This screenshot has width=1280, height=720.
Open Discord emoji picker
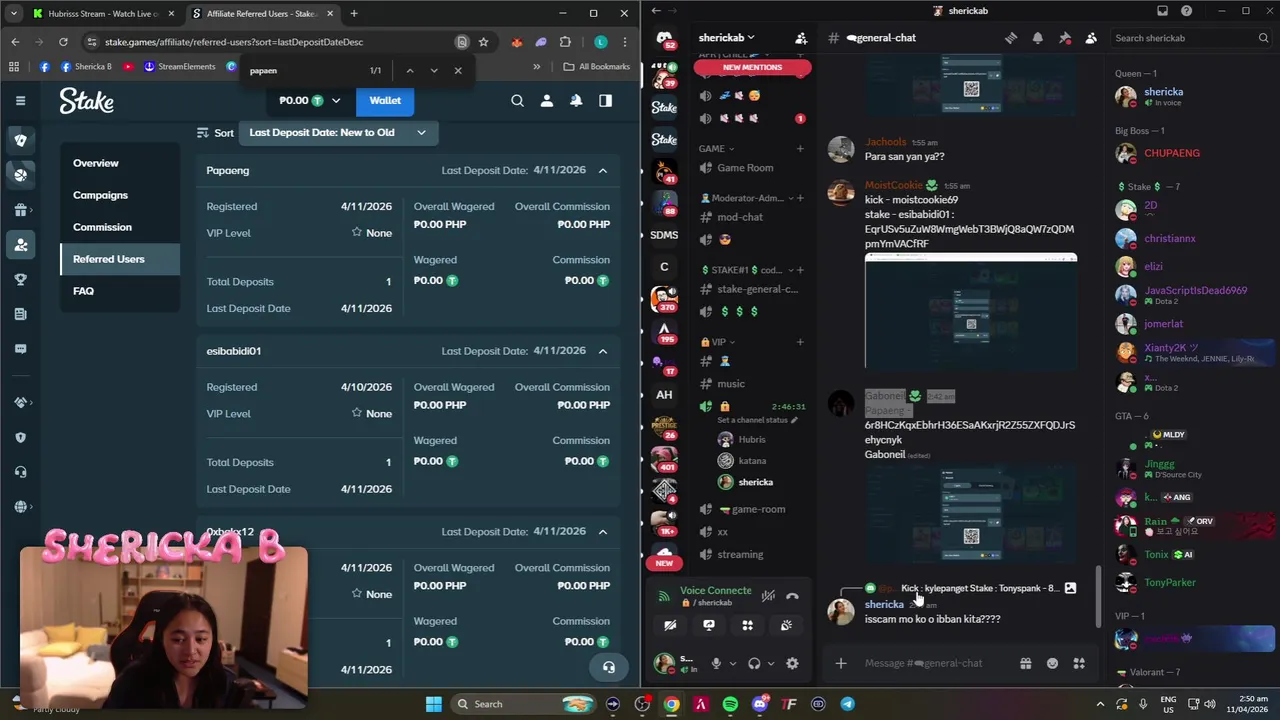pyautogui.click(x=1052, y=663)
